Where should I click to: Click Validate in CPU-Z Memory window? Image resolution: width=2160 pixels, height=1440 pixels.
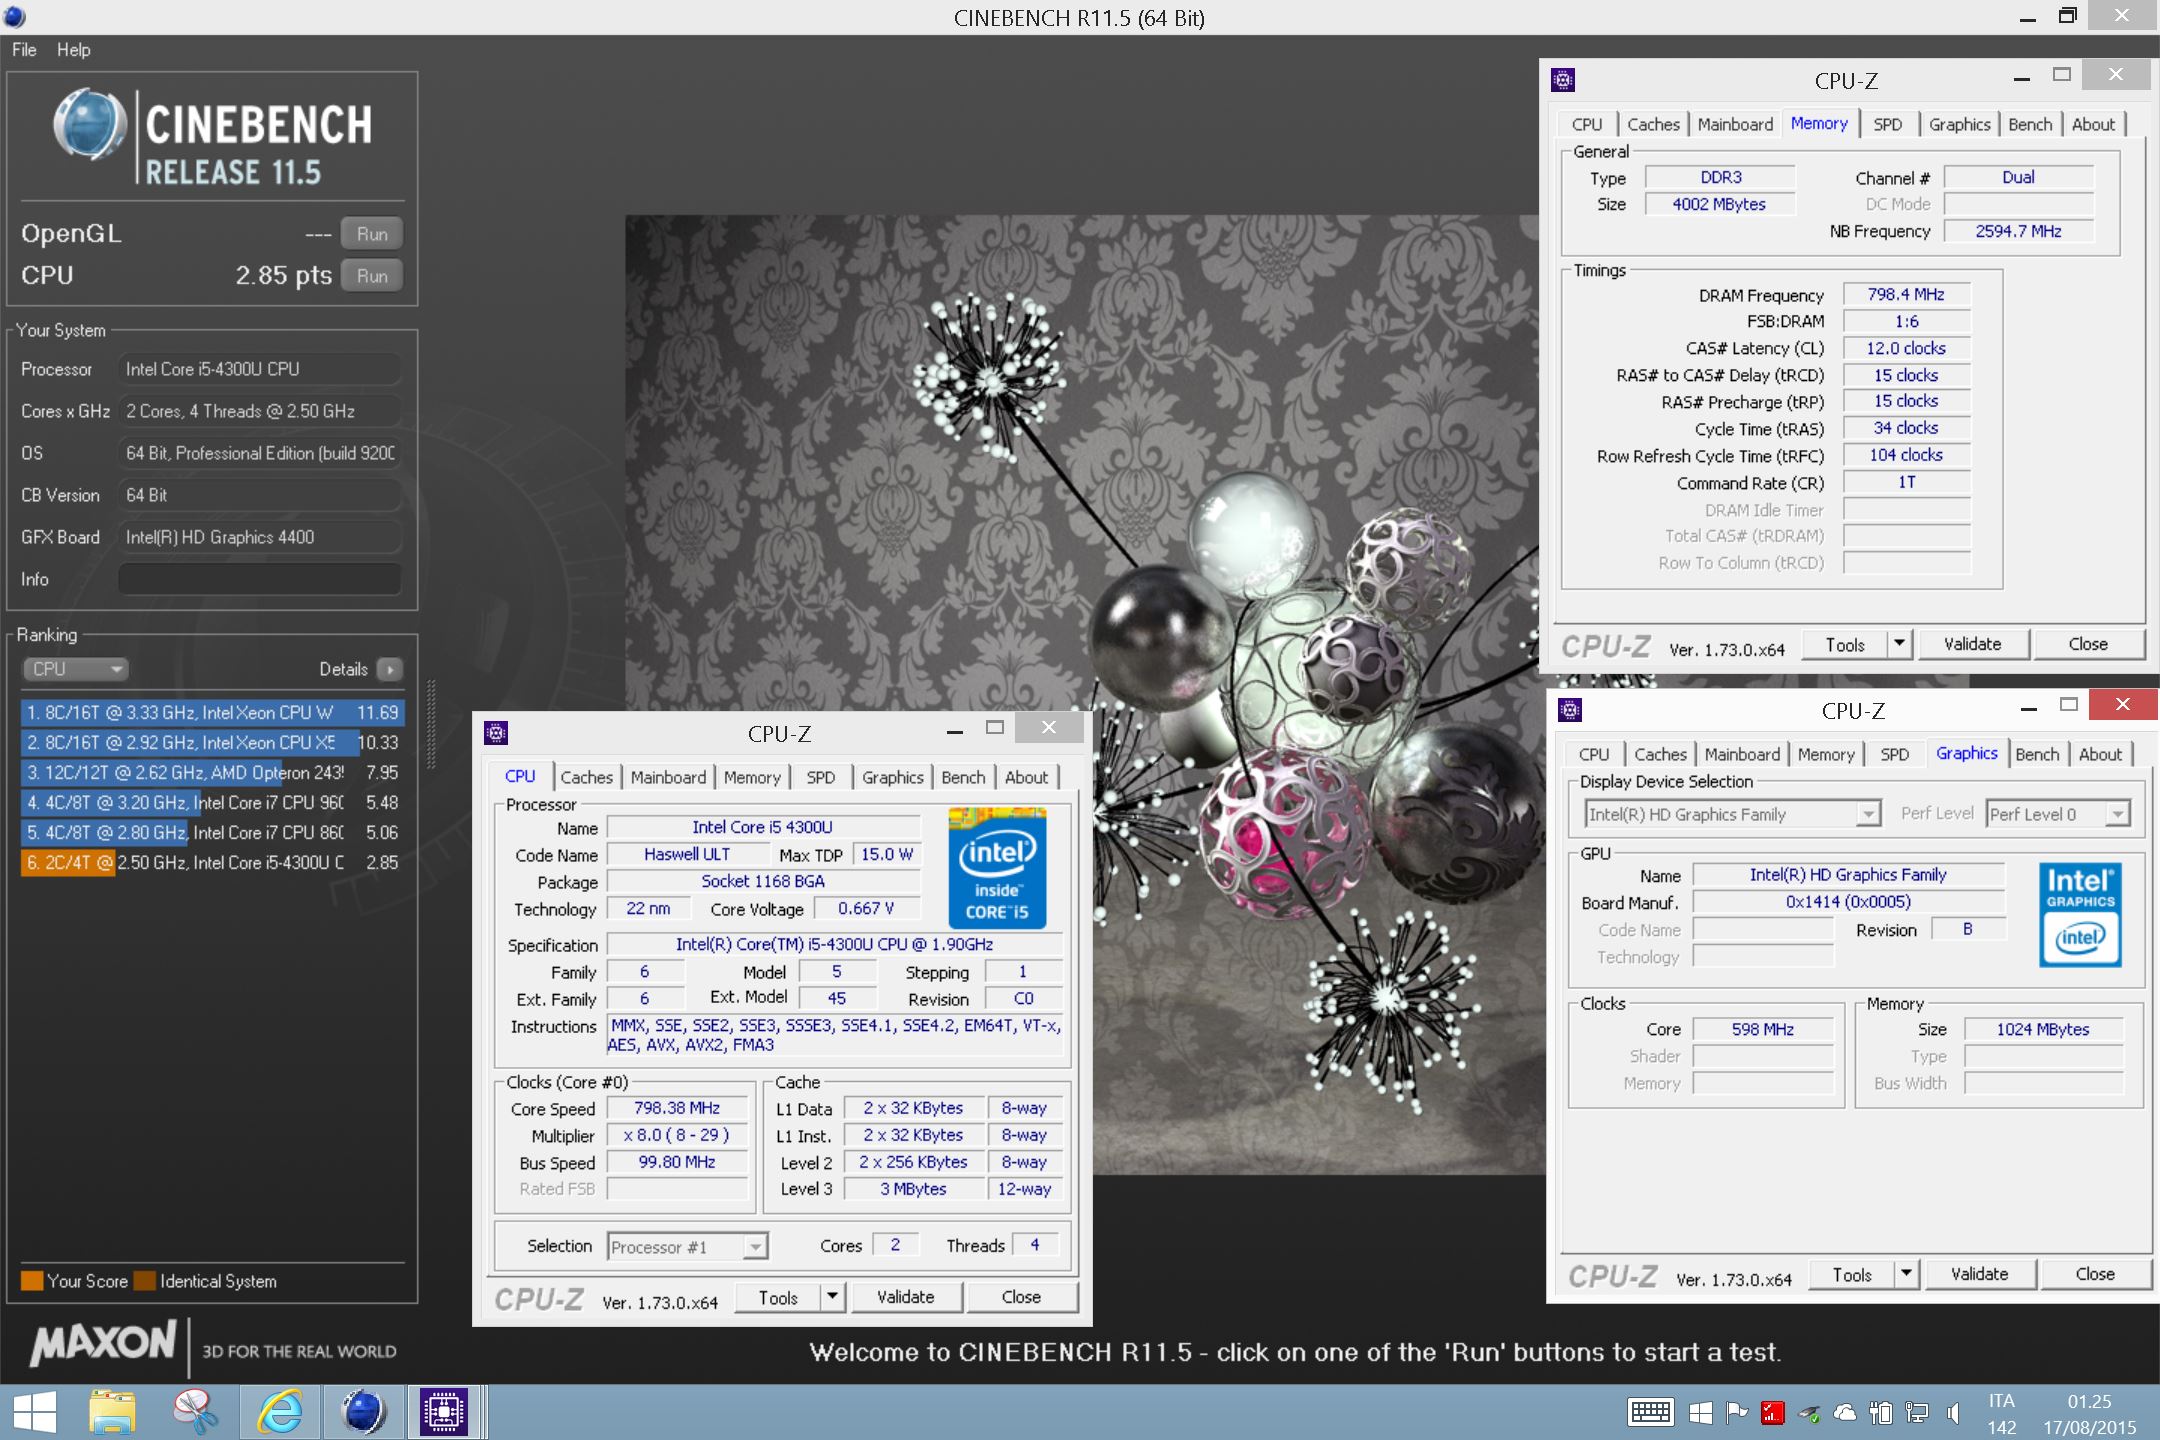(x=1973, y=644)
